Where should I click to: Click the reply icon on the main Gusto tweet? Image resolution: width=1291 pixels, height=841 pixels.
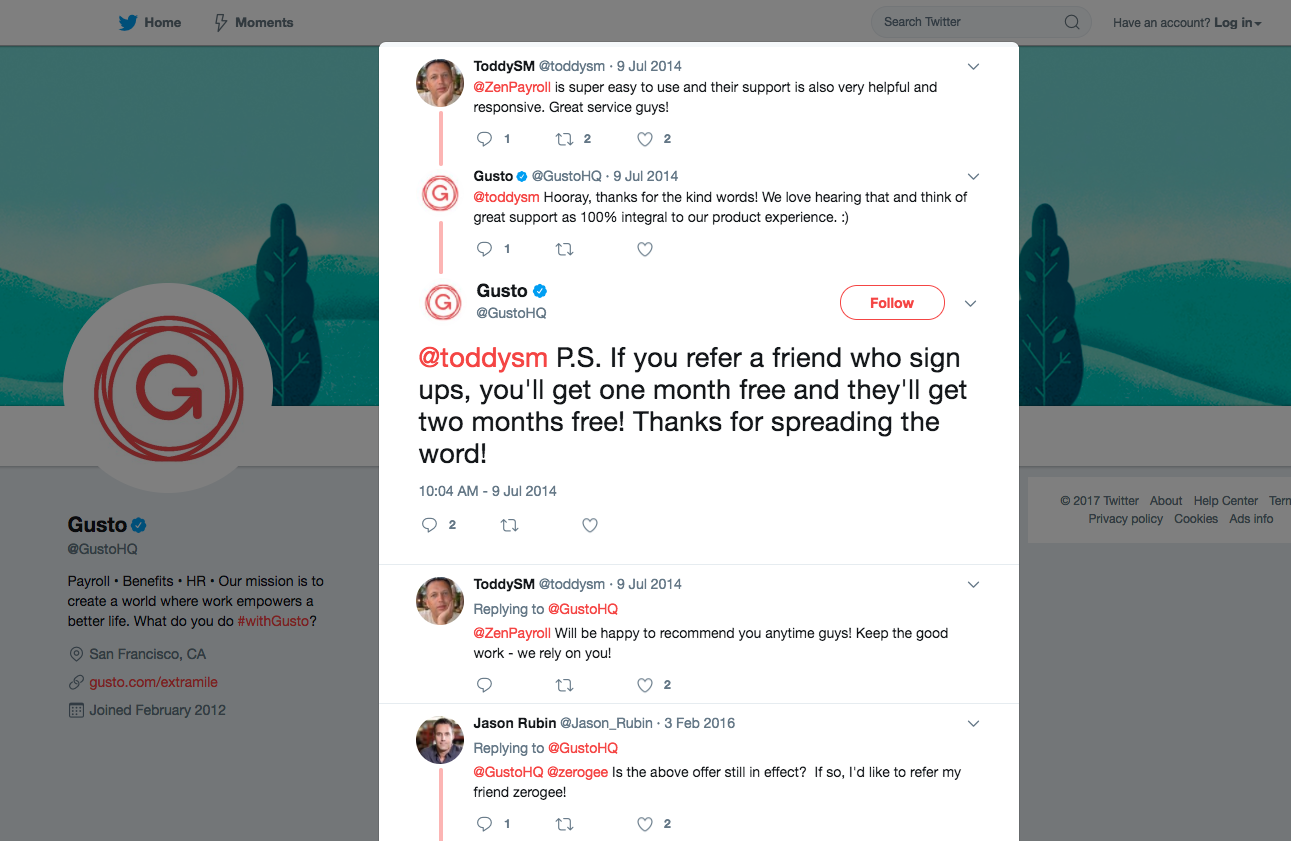pos(430,525)
